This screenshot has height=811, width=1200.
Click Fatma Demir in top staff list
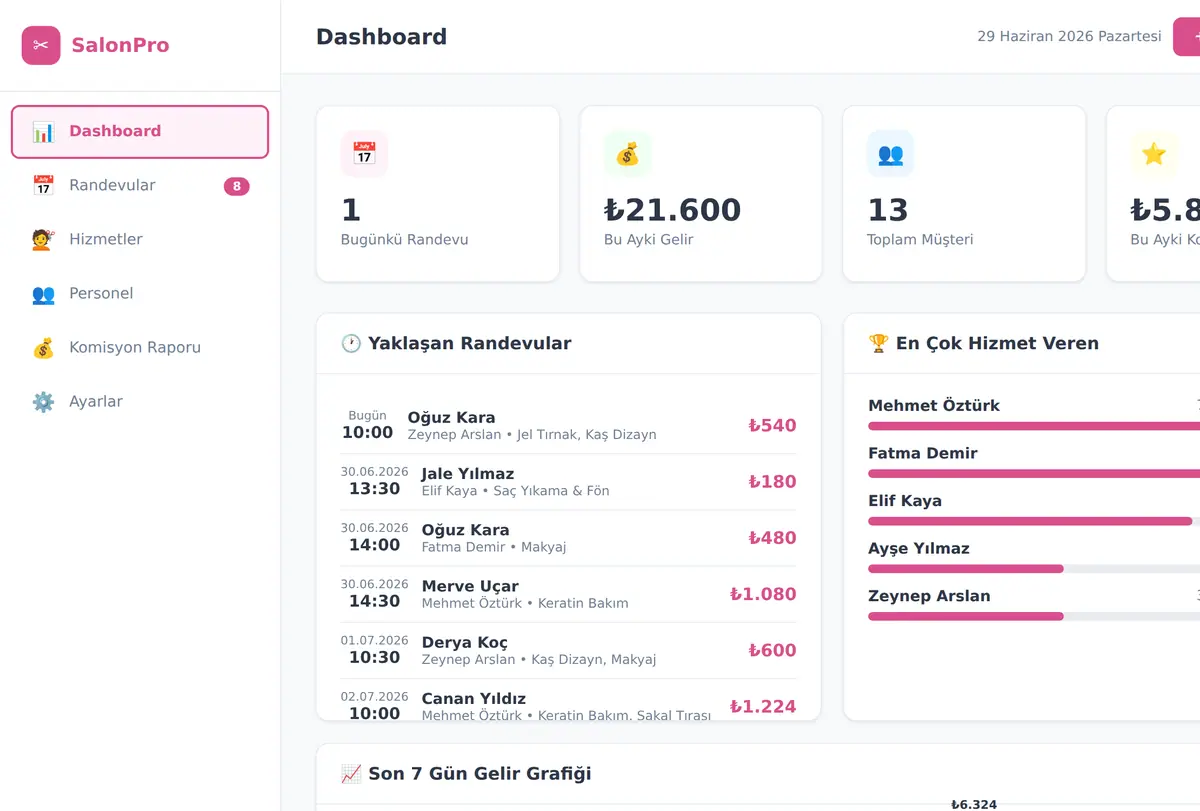point(922,454)
